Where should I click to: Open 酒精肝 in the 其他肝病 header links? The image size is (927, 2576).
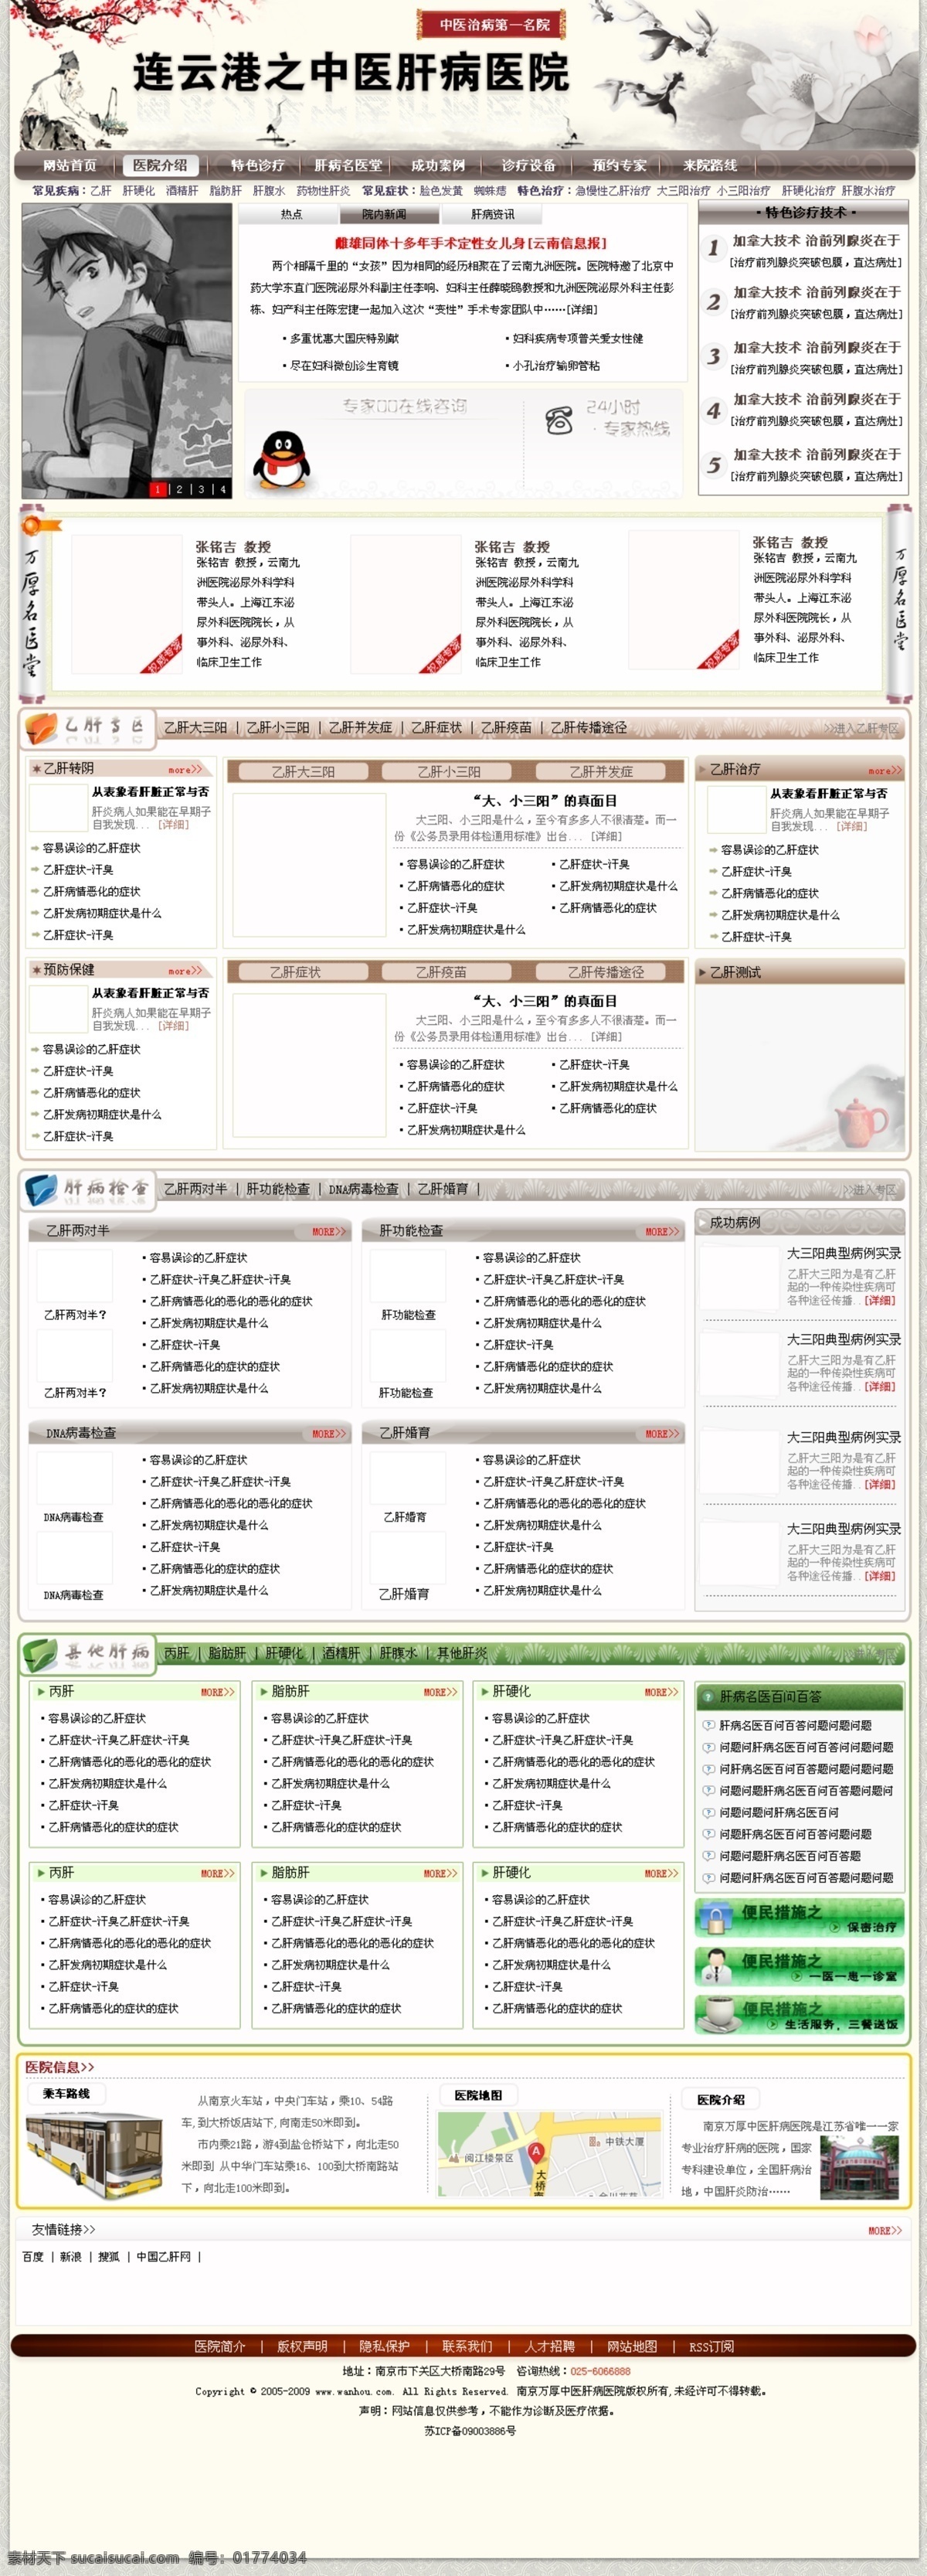[x=341, y=1653]
